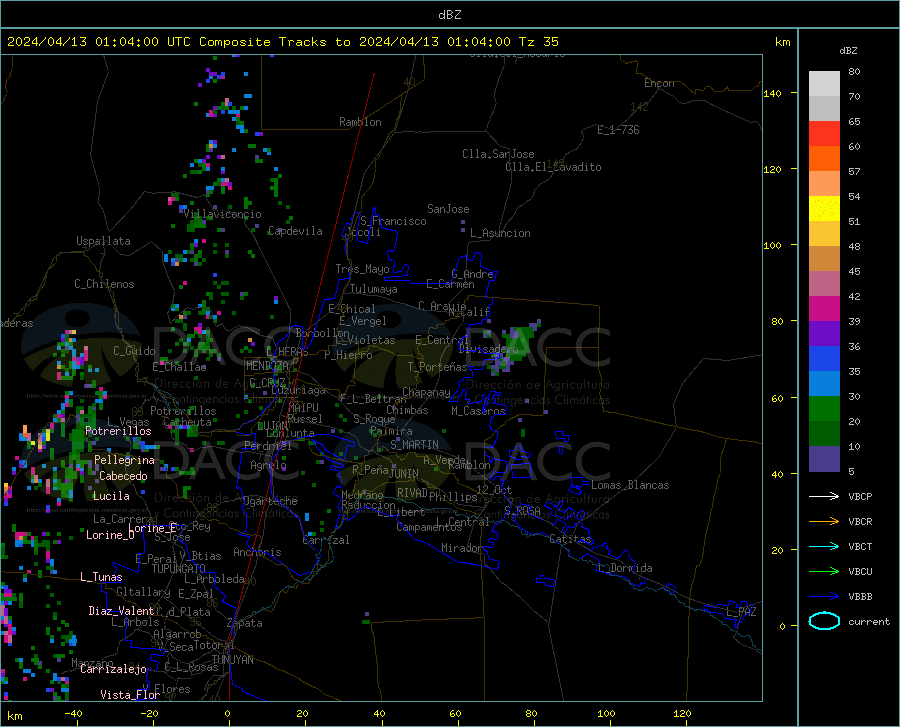Click the L_Dormida map label
The image size is (900, 727).
tap(624, 568)
